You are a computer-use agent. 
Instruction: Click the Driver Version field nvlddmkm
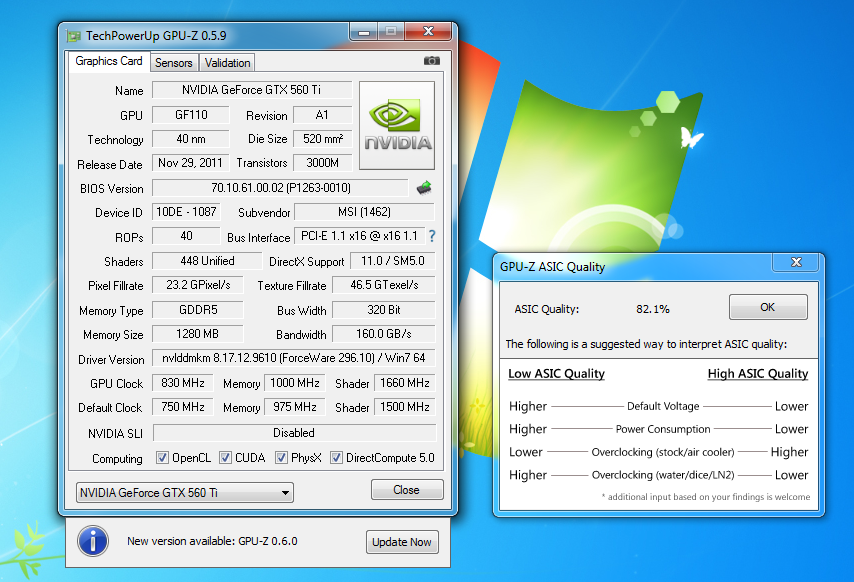(x=294, y=358)
